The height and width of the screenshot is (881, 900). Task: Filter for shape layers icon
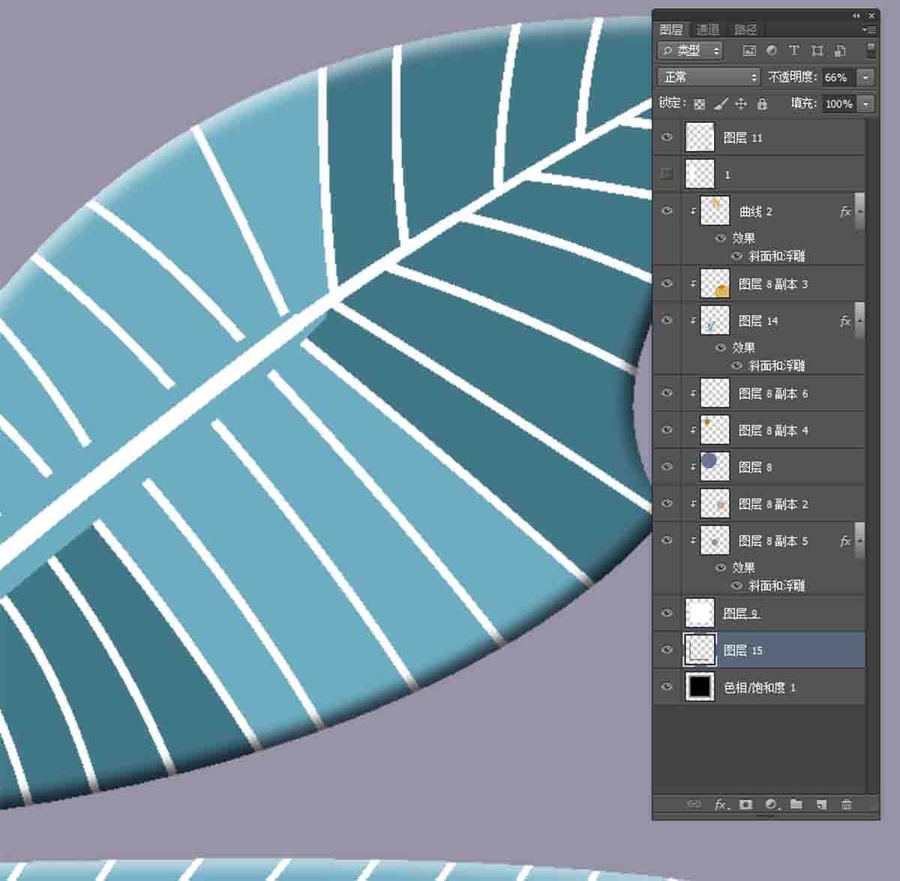(x=817, y=51)
